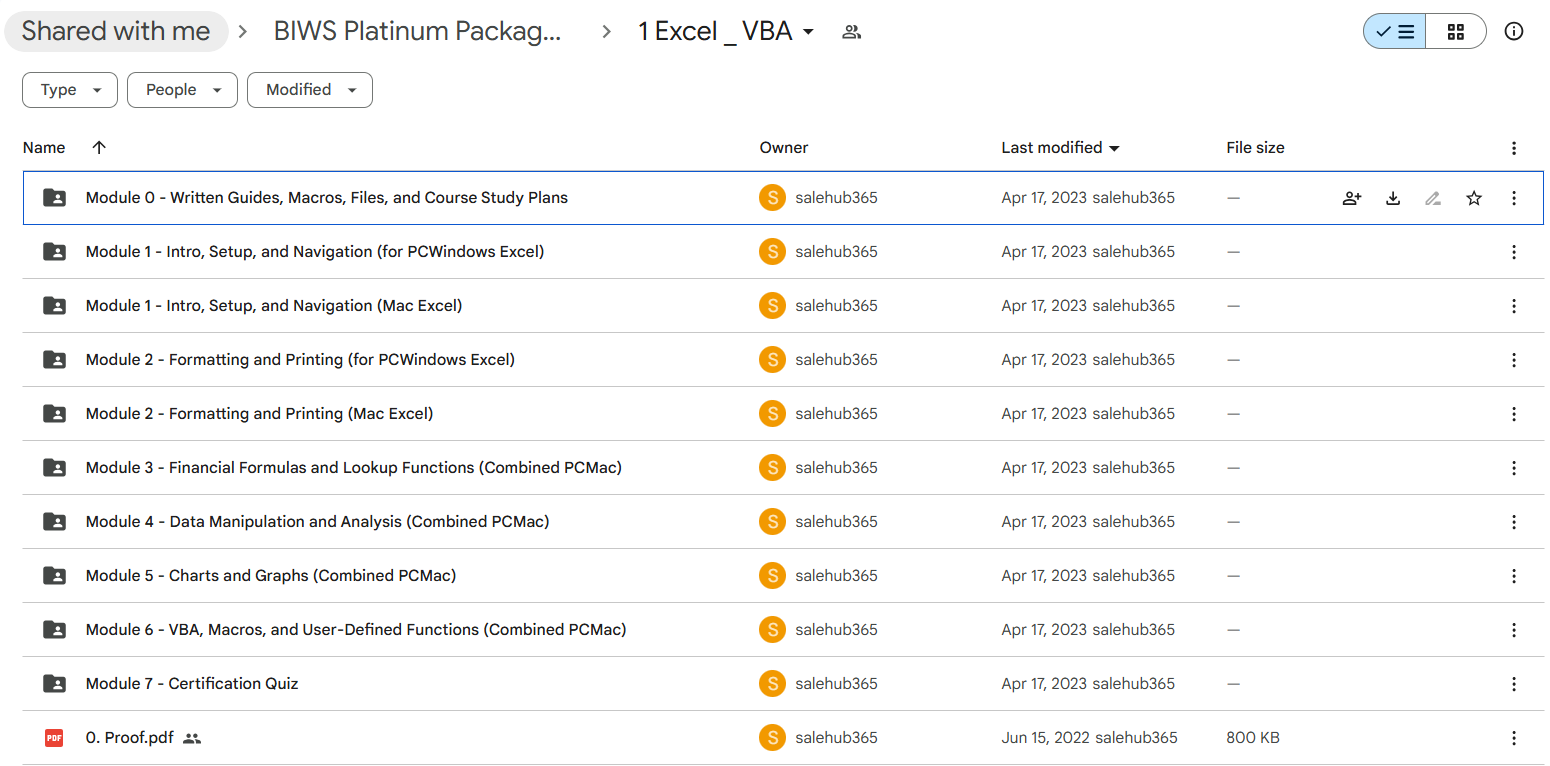Screen dimensions: 1550x766
Task: Click the salehub365 avatar in Module 4 row
Action: coord(772,522)
